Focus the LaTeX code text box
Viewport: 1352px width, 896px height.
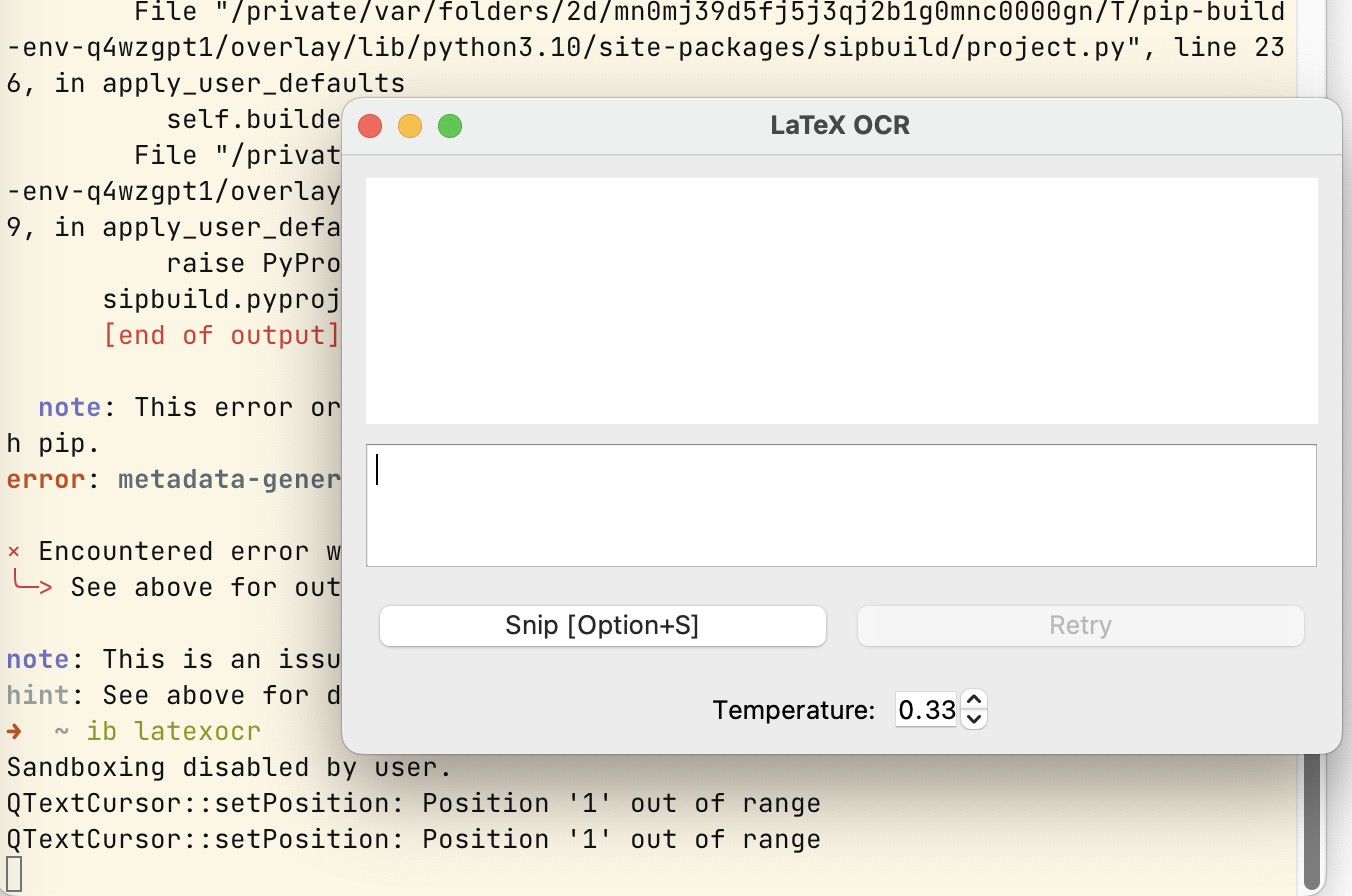[841, 506]
